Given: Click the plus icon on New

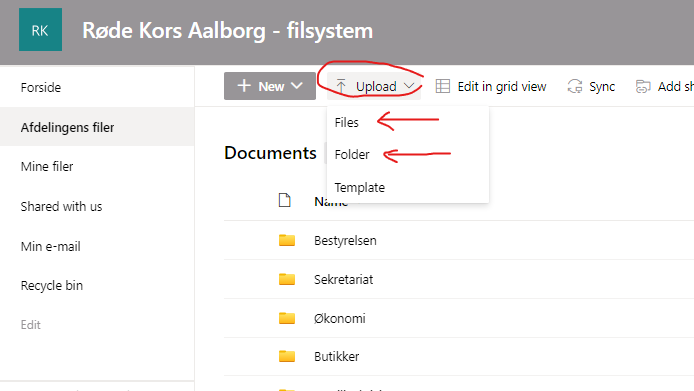Looking at the screenshot, I should tap(244, 85).
